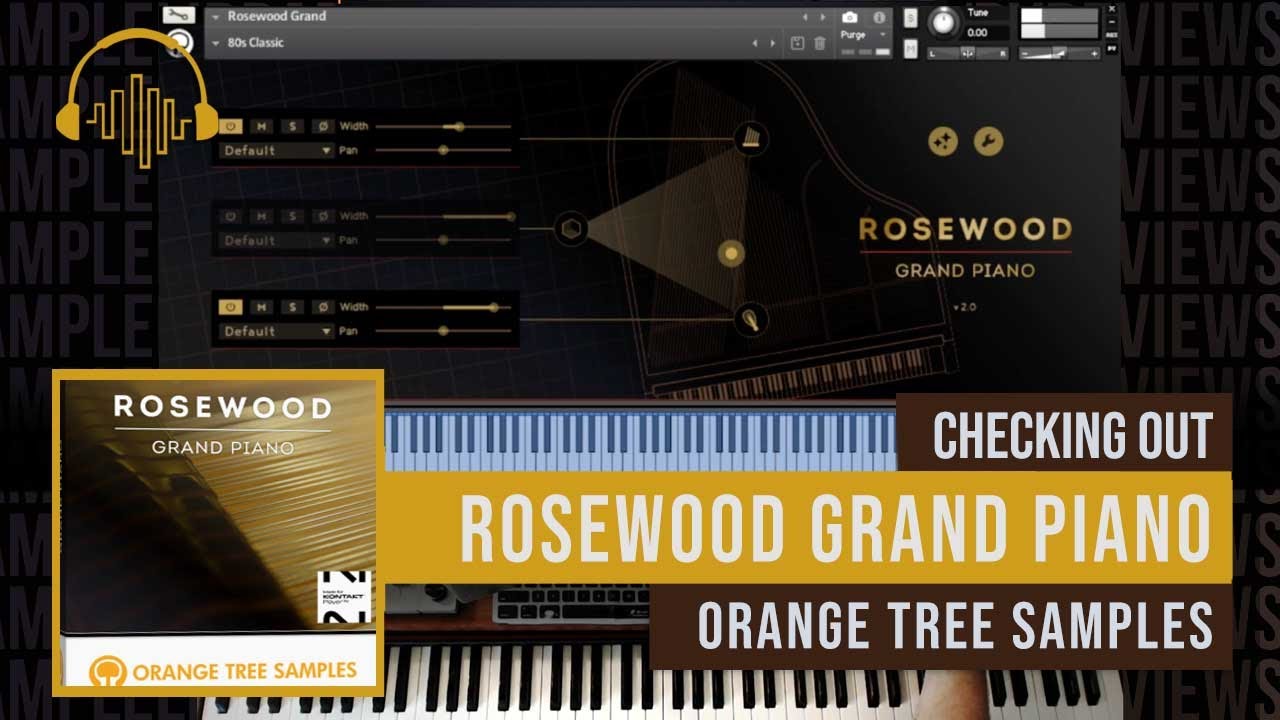The image size is (1280, 720).
Task: Adjust the first mic channel Pan slider
Action: tap(444, 150)
